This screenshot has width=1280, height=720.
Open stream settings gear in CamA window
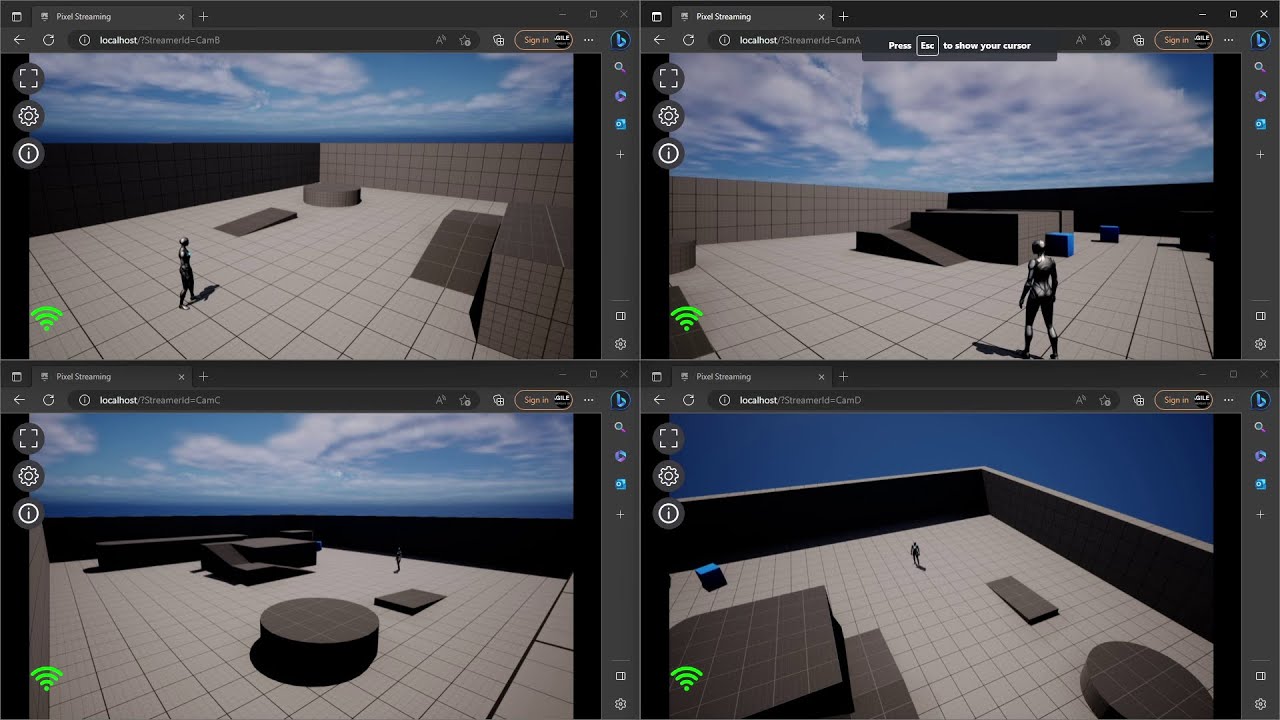pyautogui.click(x=669, y=116)
